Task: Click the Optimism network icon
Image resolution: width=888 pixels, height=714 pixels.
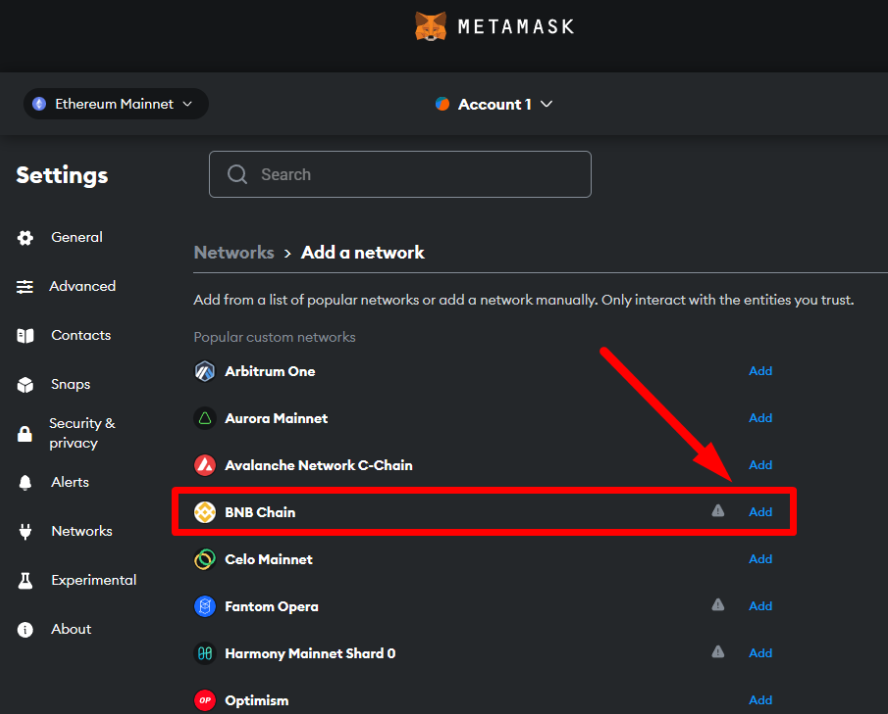Action: click(x=205, y=700)
